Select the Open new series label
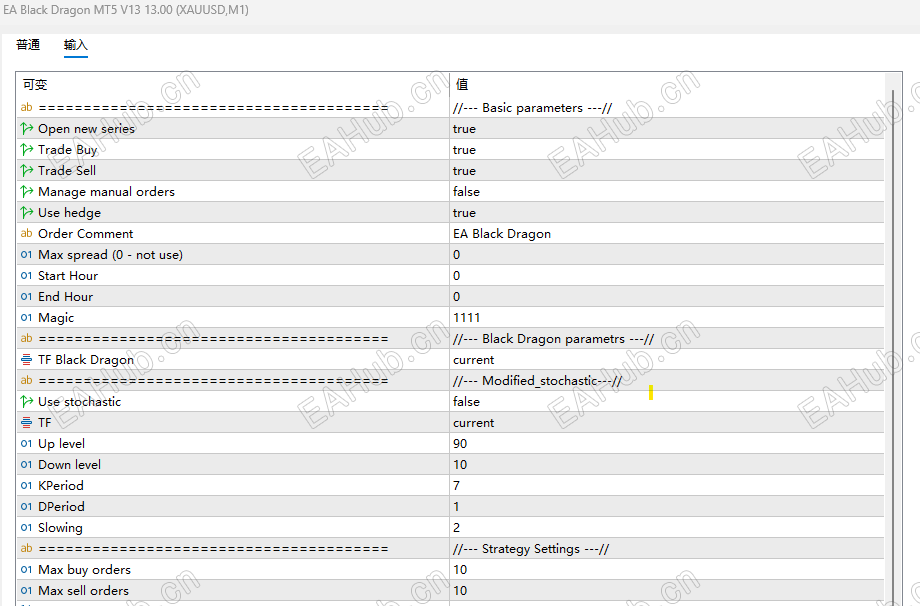Screen dimensions: 920x606 86,128
